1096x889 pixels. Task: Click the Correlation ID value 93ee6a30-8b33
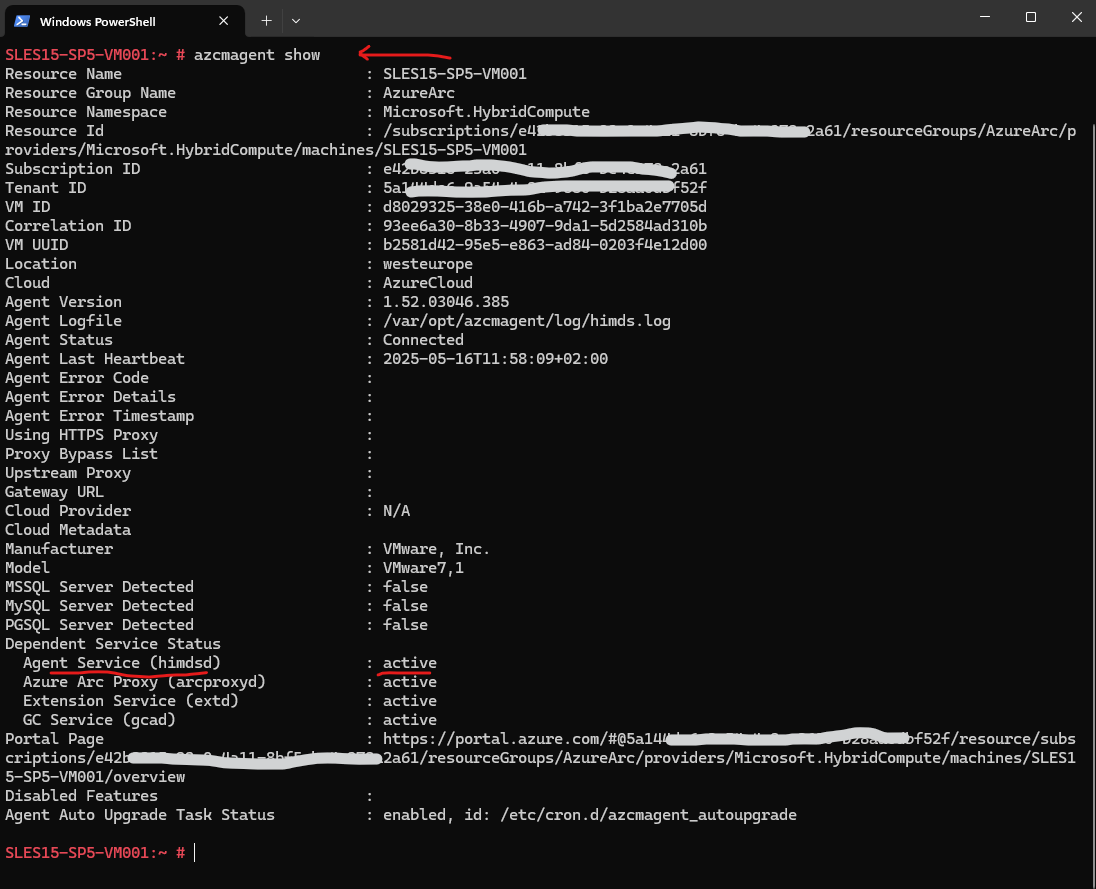545,226
